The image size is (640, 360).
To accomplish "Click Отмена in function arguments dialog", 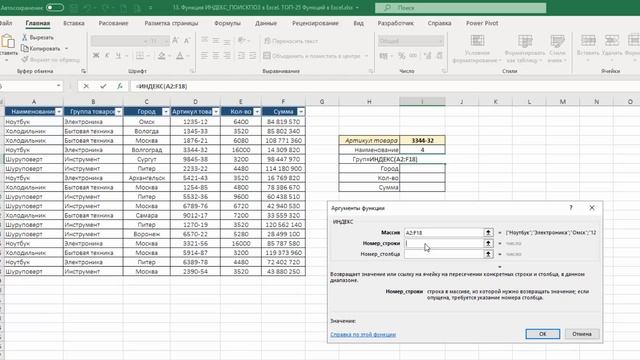I will tap(582, 334).
